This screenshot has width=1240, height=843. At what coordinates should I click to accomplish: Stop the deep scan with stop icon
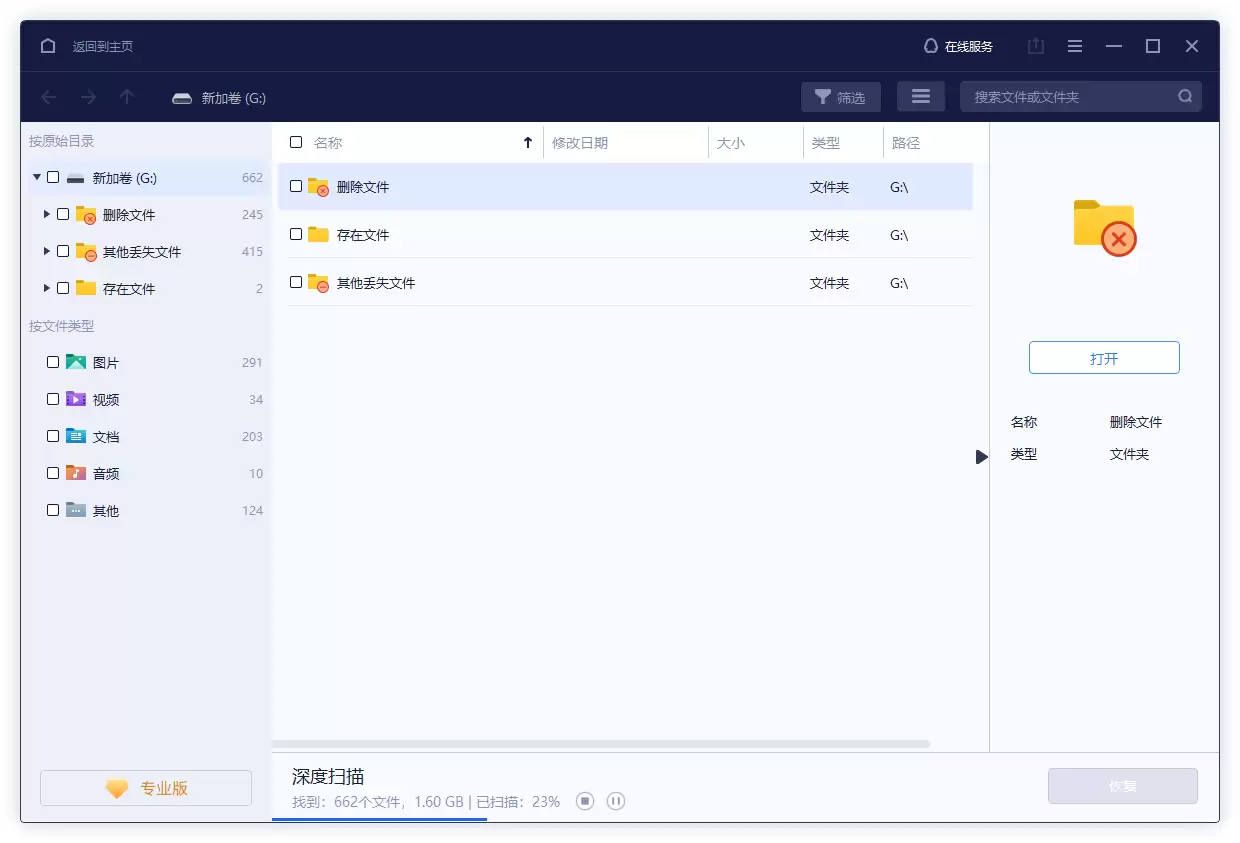tap(586, 801)
